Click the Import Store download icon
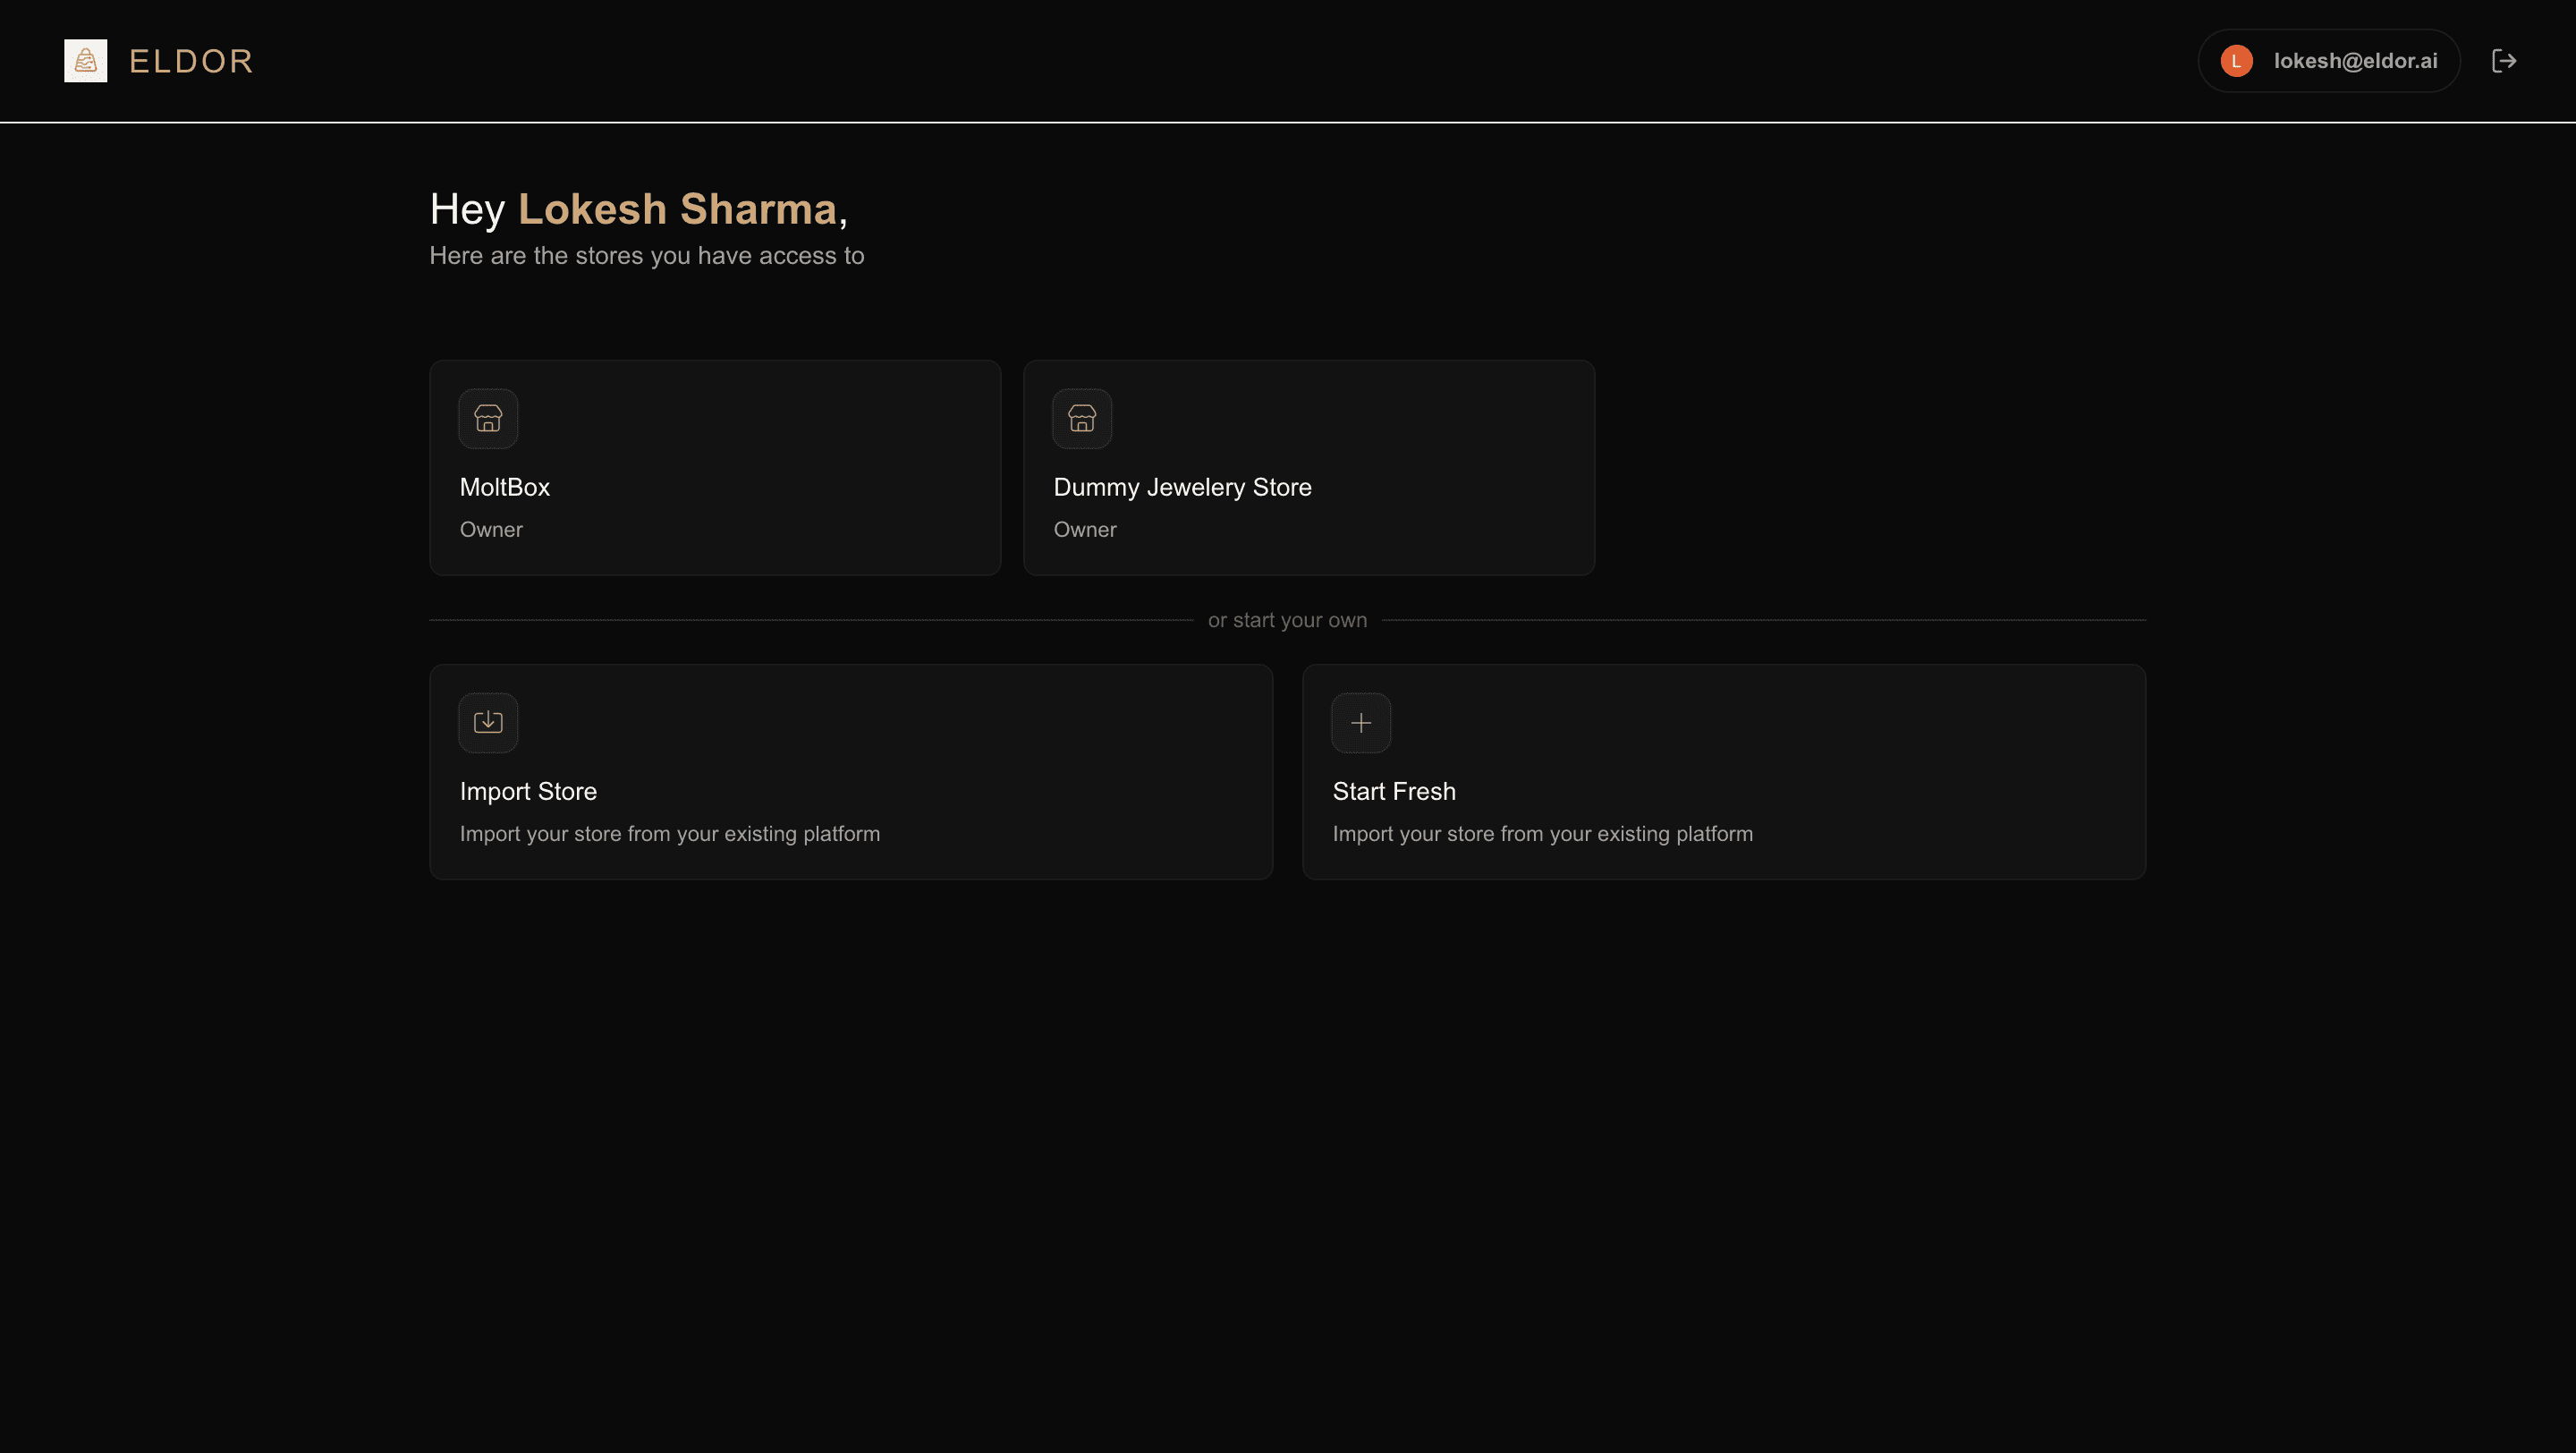 coord(488,722)
